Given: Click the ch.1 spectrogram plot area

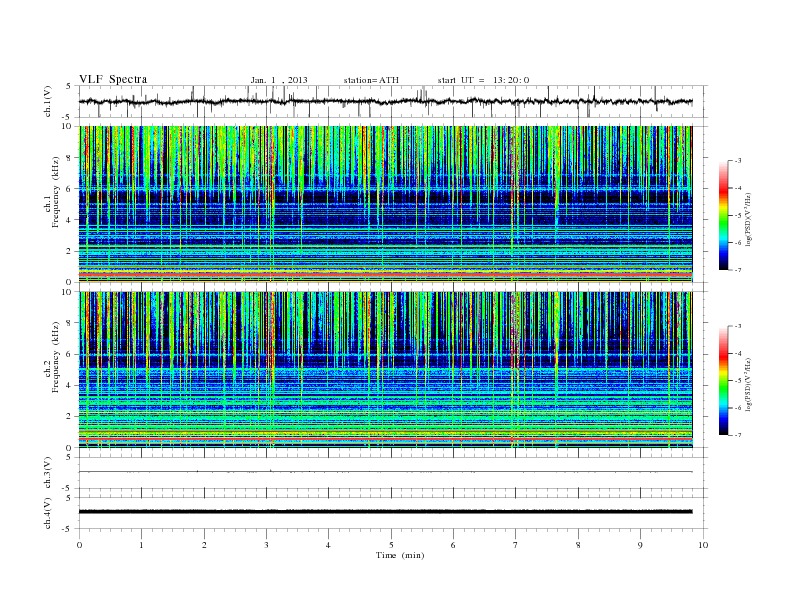Looking at the screenshot, I should (385, 204).
